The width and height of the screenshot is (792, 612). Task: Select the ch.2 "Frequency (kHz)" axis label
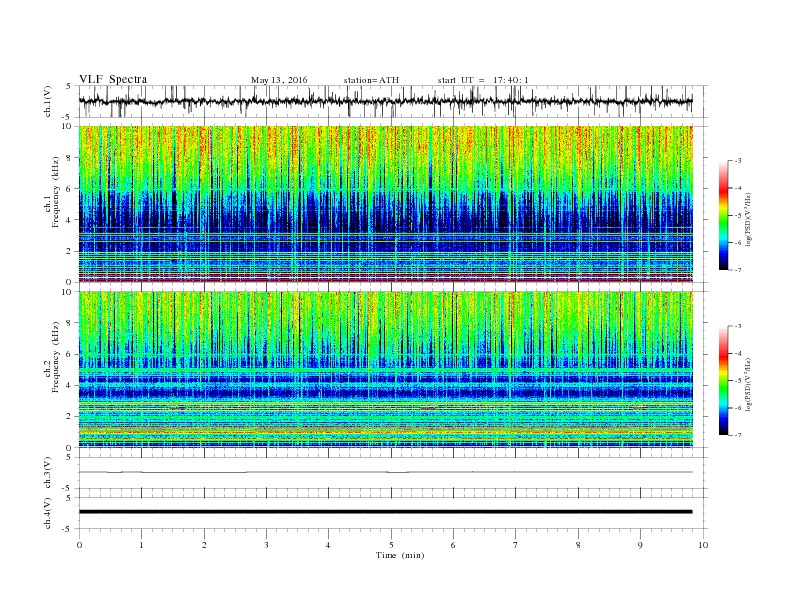[x=56, y=358]
